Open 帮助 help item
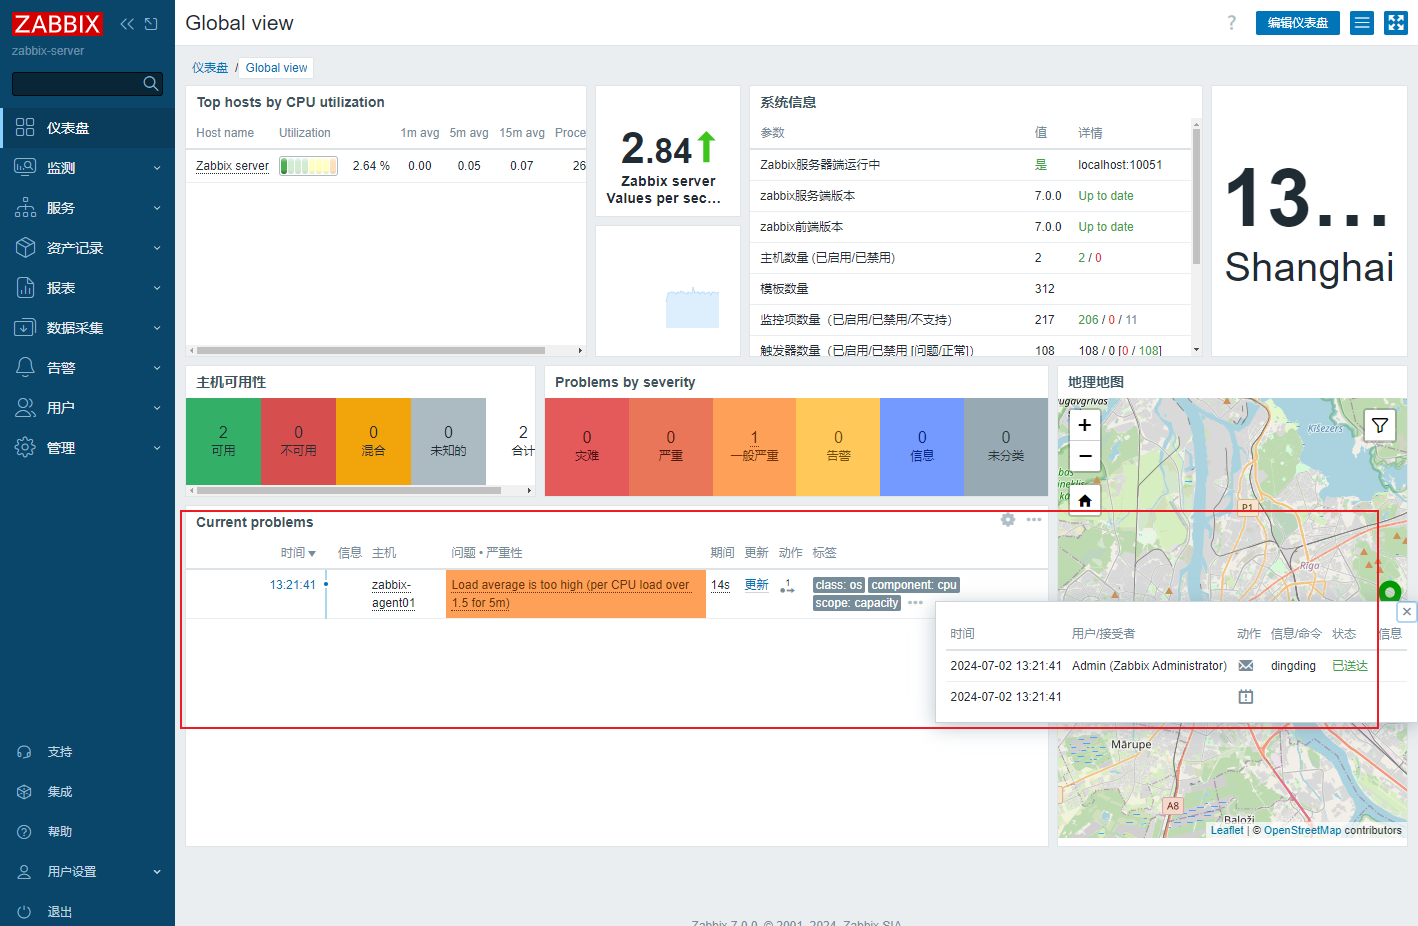This screenshot has height=926, width=1418. [87, 832]
